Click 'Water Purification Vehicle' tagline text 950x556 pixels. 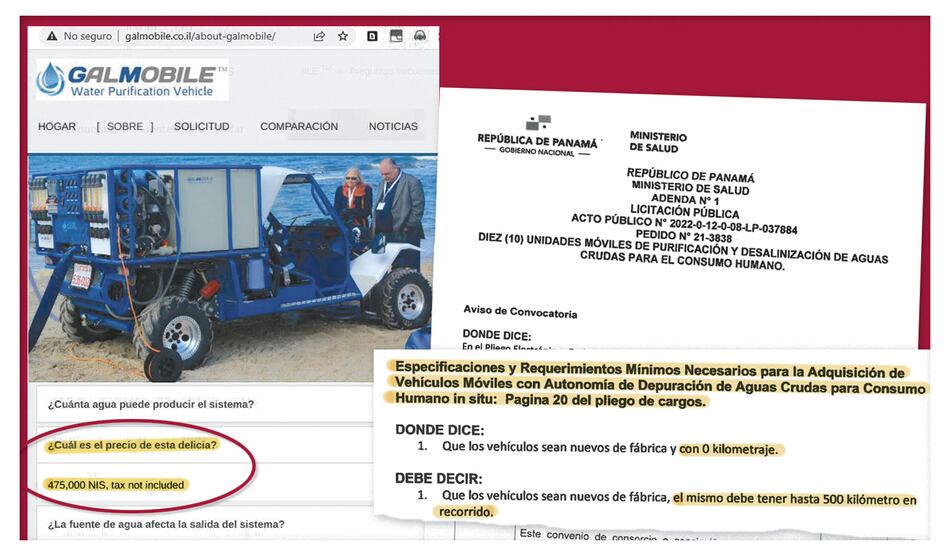pos(142,91)
